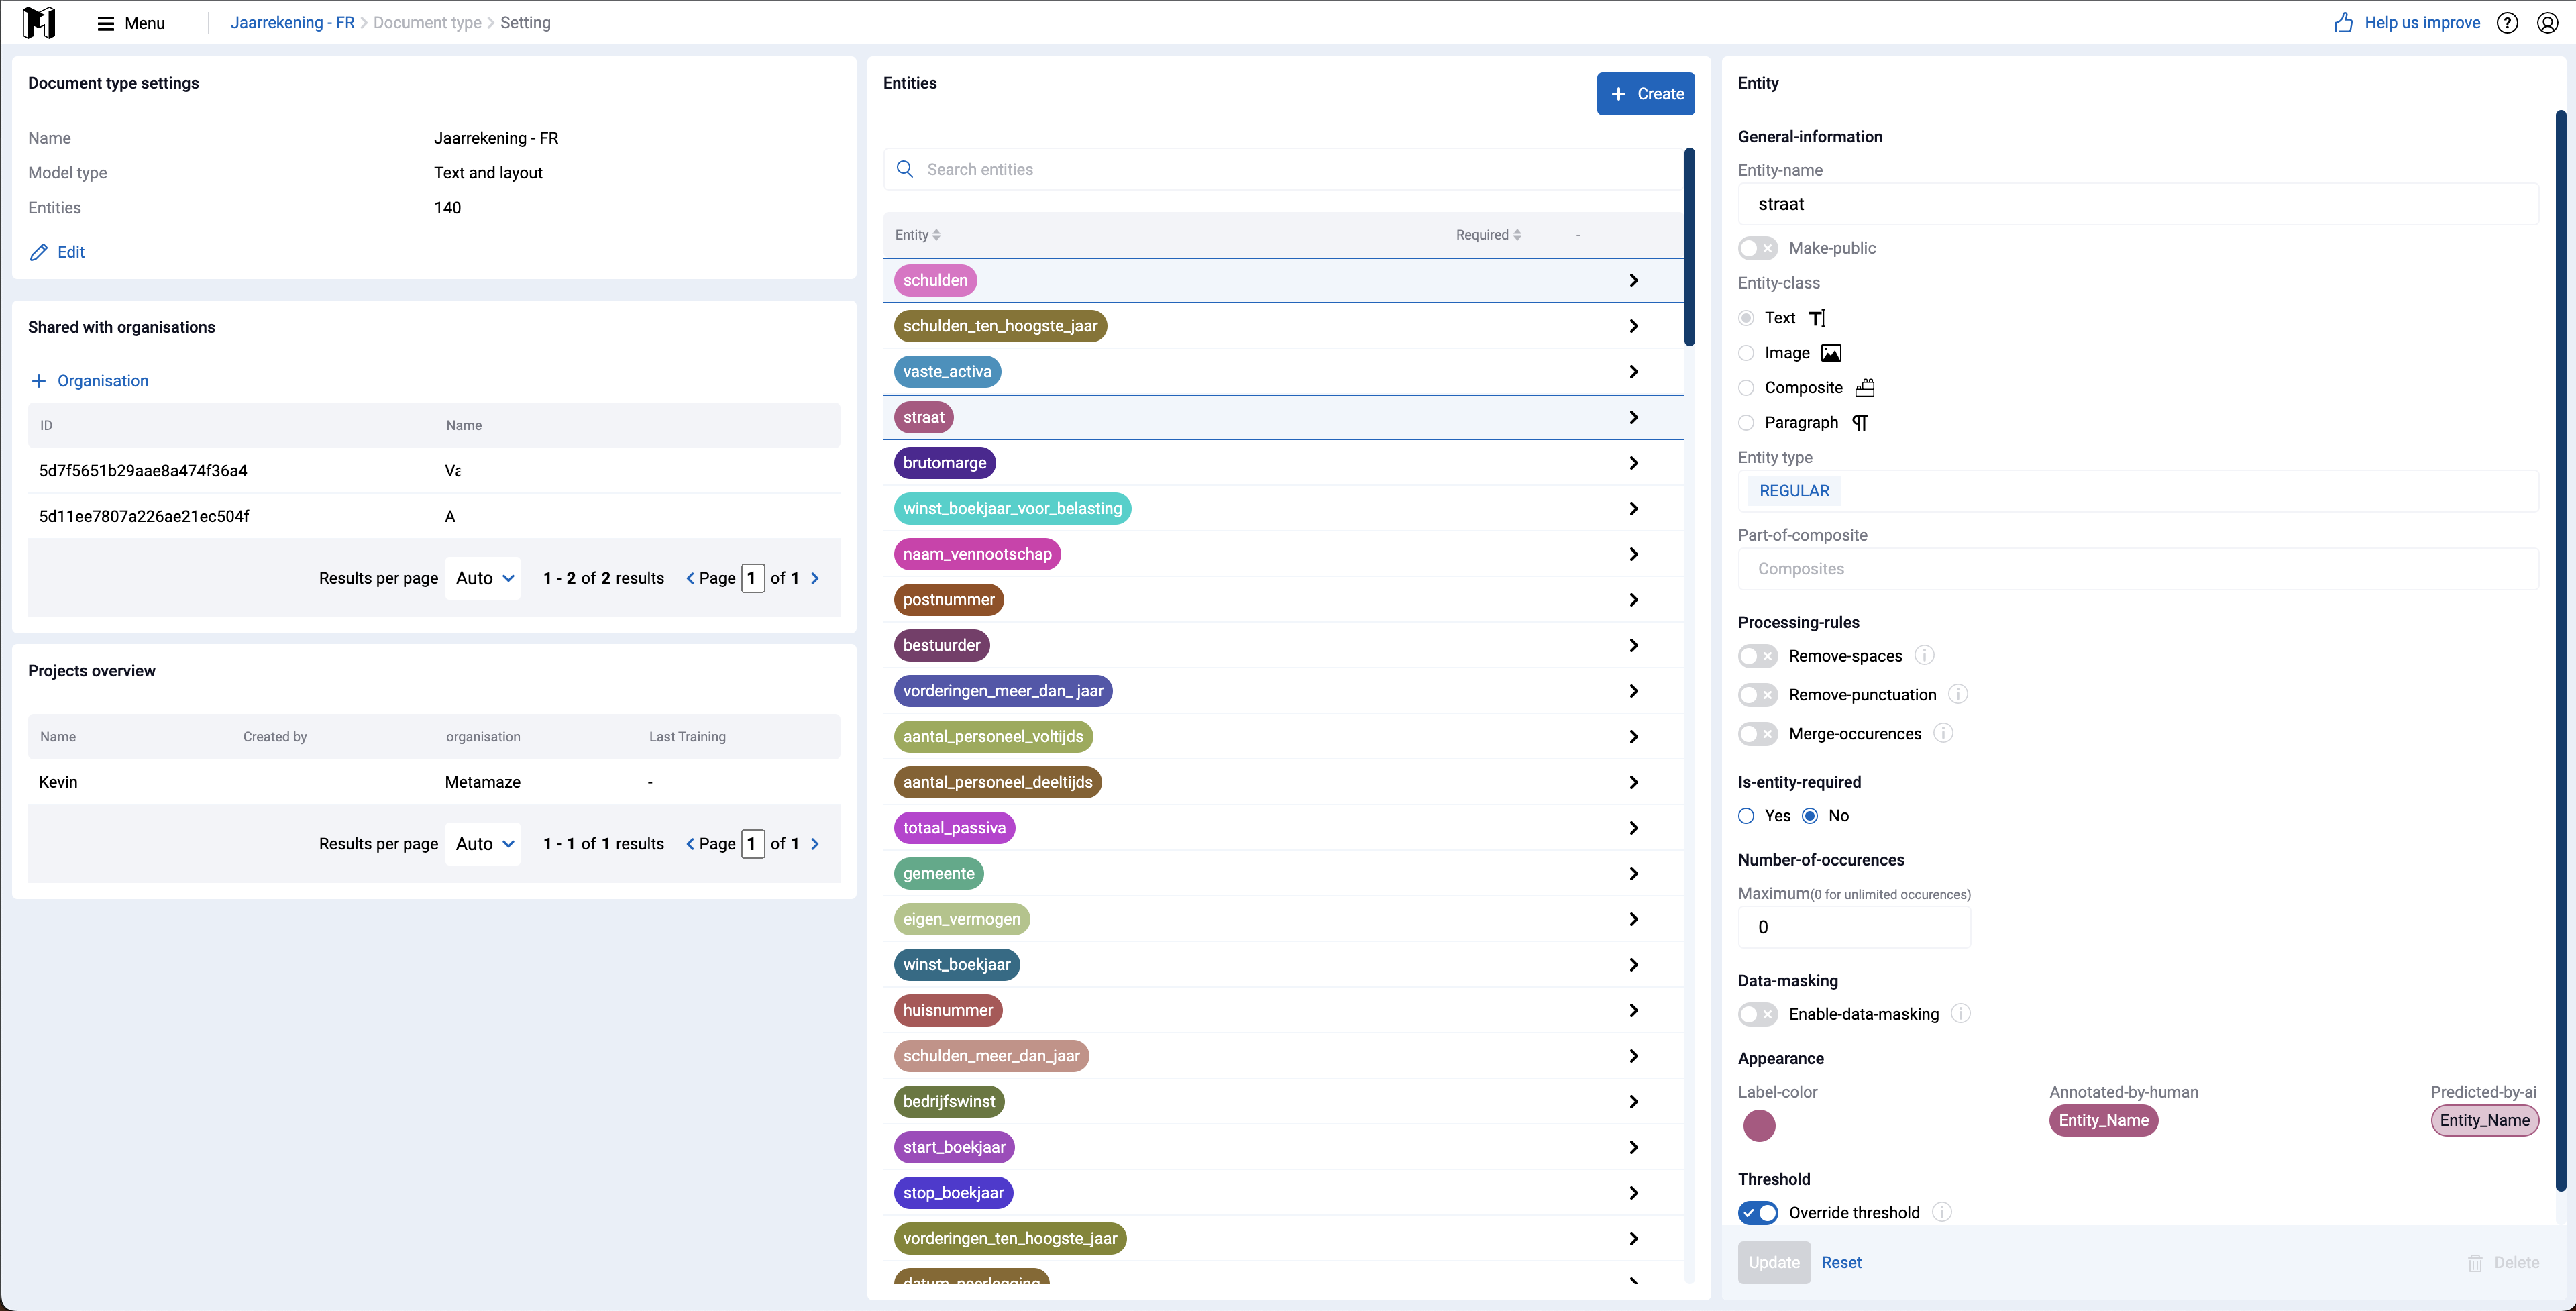2576x1311 pixels.
Task: Open the Label-color swatch
Action: tap(1759, 1126)
